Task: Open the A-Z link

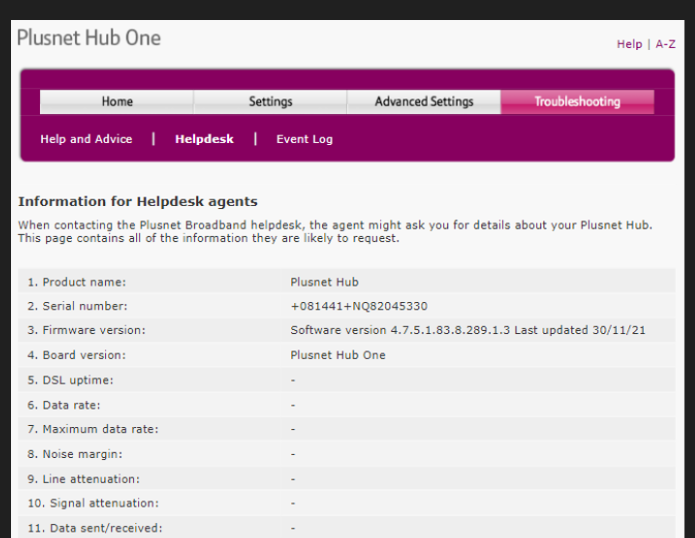Action: point(665,44)
